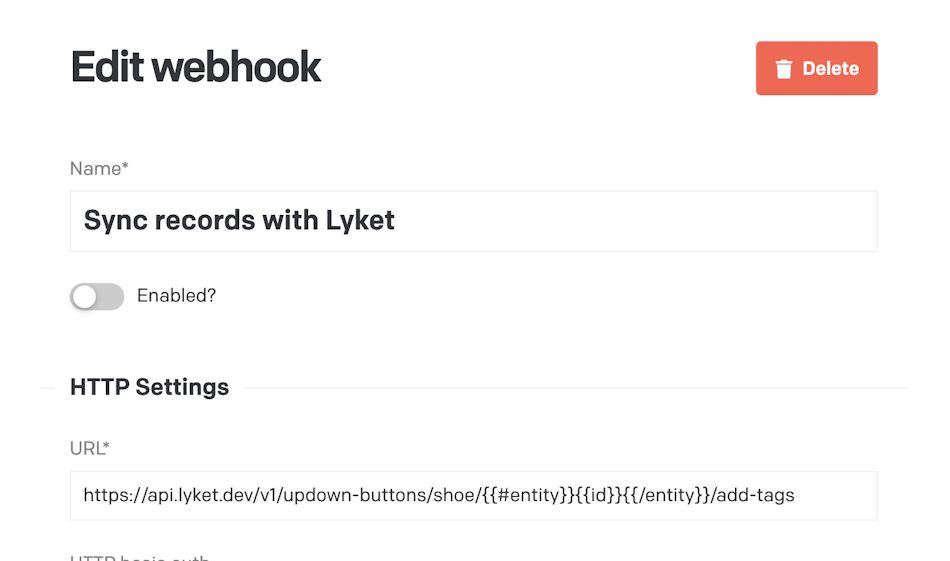Delete this webhook with the red button
This screenshot has width=950, height=561.
[x=816, y=68]
